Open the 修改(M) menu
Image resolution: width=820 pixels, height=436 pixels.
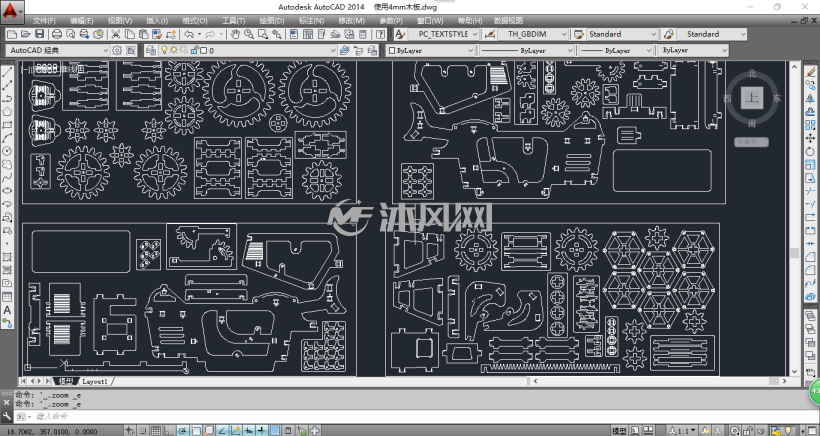click(351, 21)
